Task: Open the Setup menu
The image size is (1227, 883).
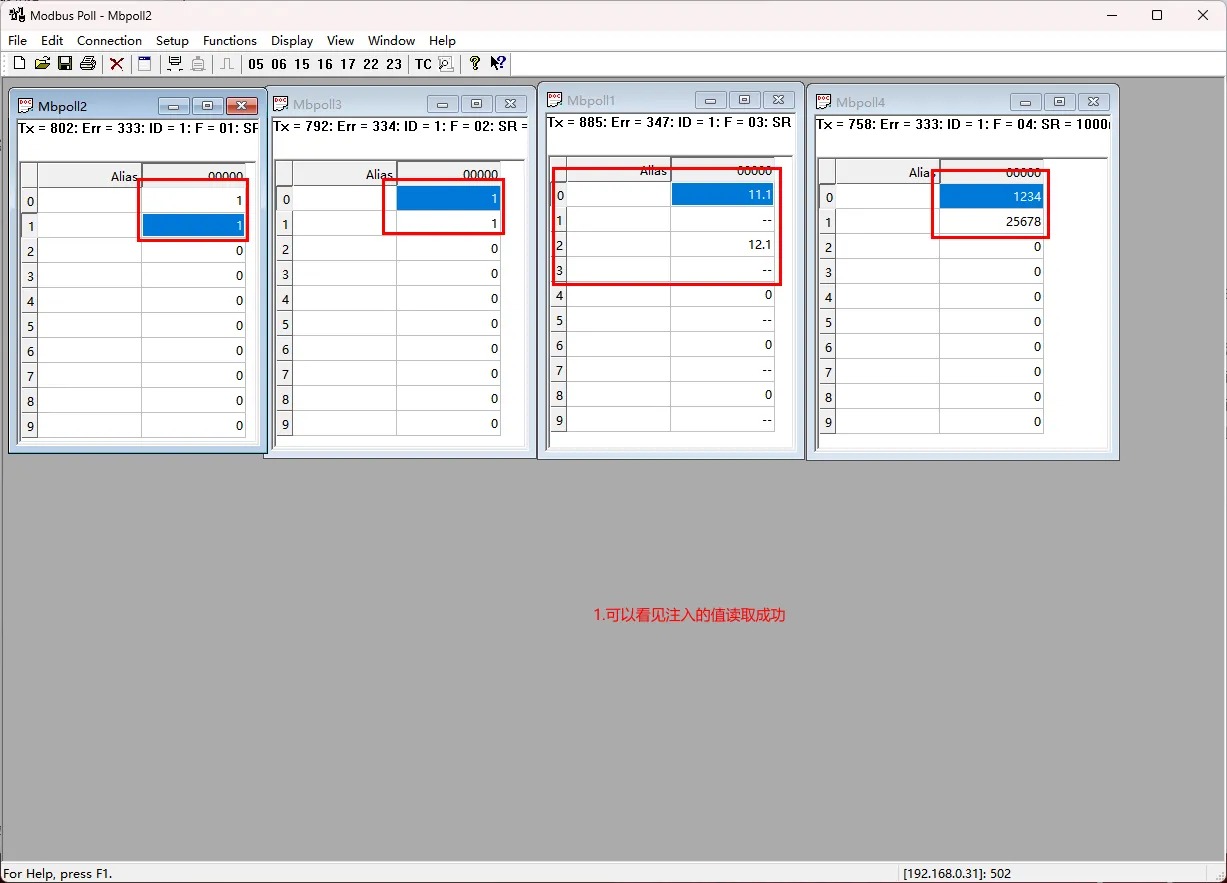Action: tap(172, 41)
